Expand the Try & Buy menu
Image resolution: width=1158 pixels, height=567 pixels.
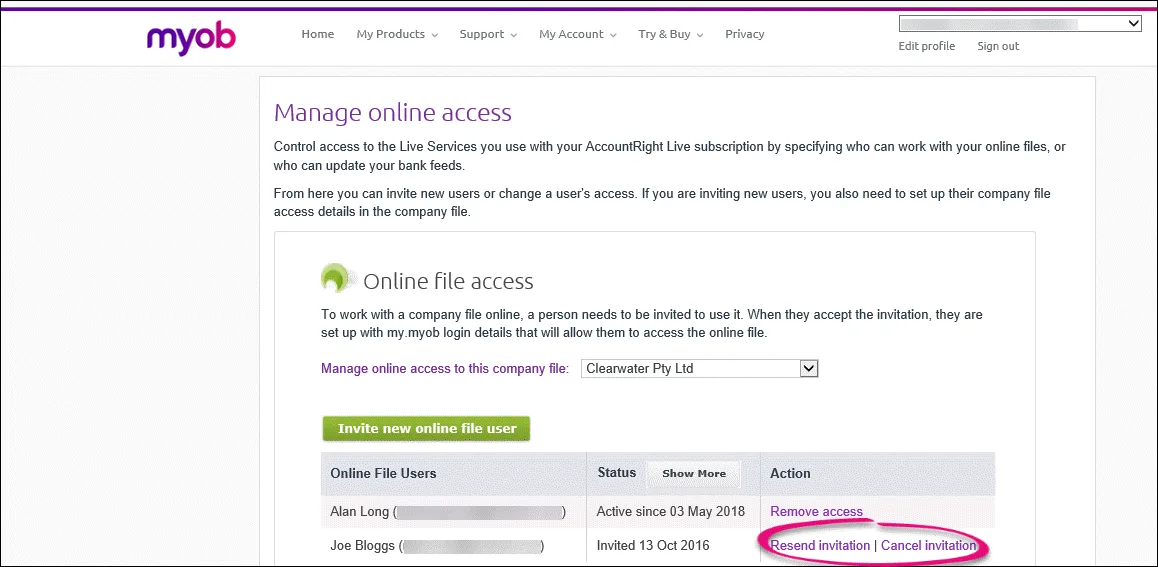coord(671,34)
